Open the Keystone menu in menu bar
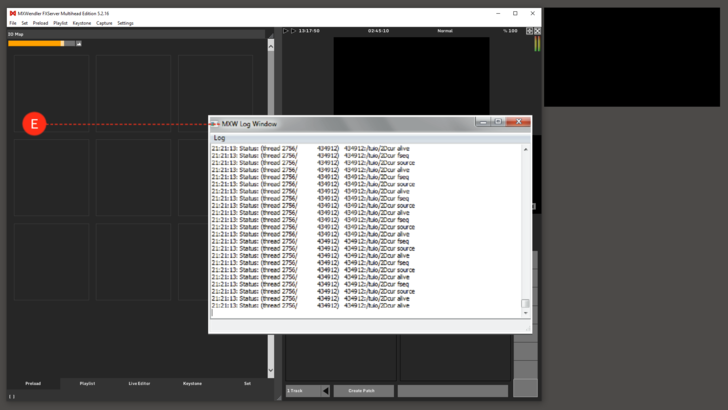Viewport: 728px width, 410px height. click(x=82, y=23)
